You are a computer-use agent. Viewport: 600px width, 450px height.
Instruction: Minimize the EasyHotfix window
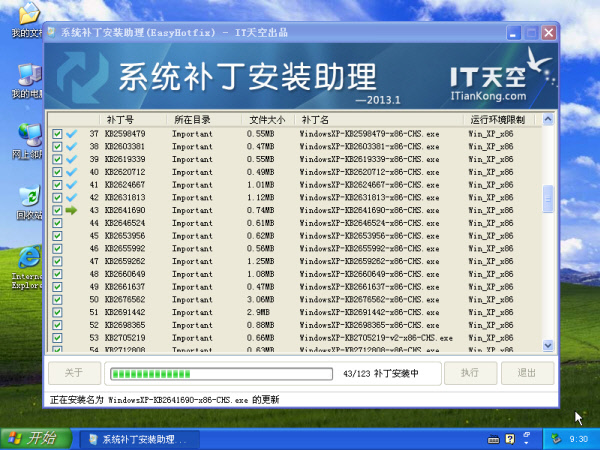click(x=513, y=33)
